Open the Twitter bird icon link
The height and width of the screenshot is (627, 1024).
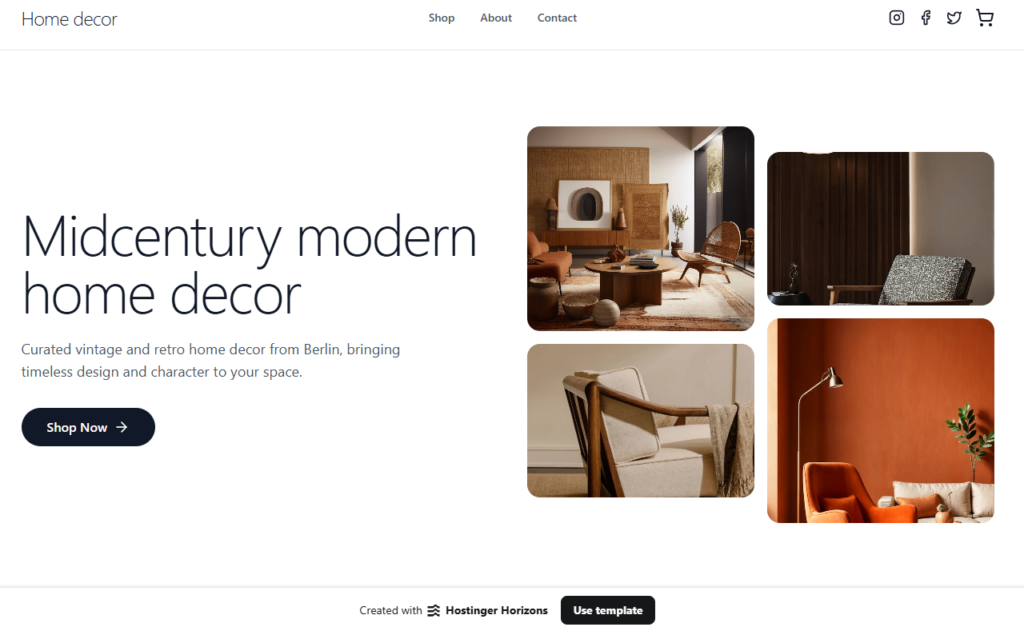point(954,18)
